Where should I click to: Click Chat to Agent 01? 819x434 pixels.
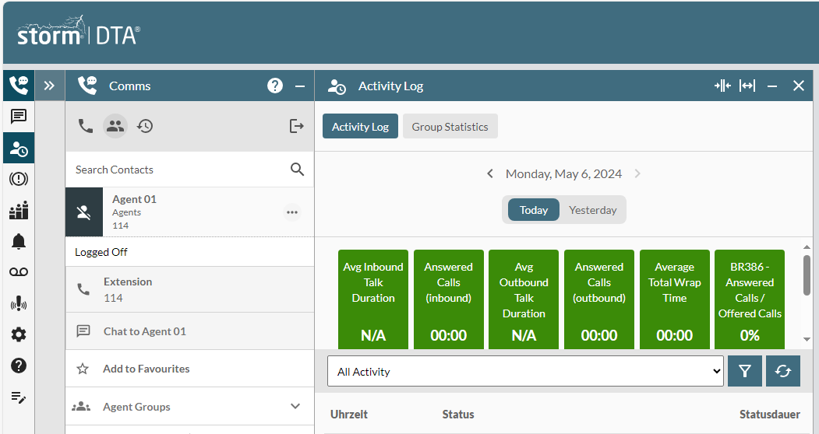pyautogui.click(x=145, y=331)
